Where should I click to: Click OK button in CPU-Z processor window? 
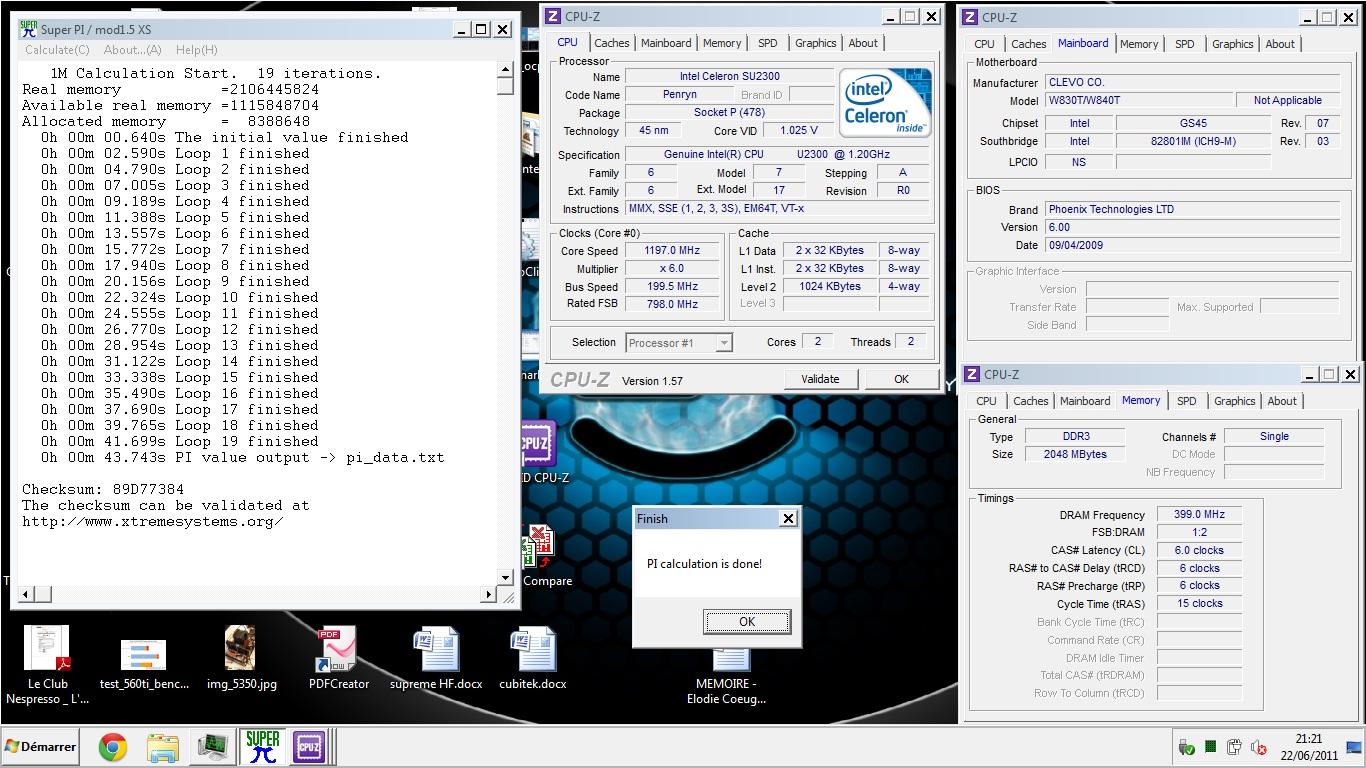click(901, 379)
